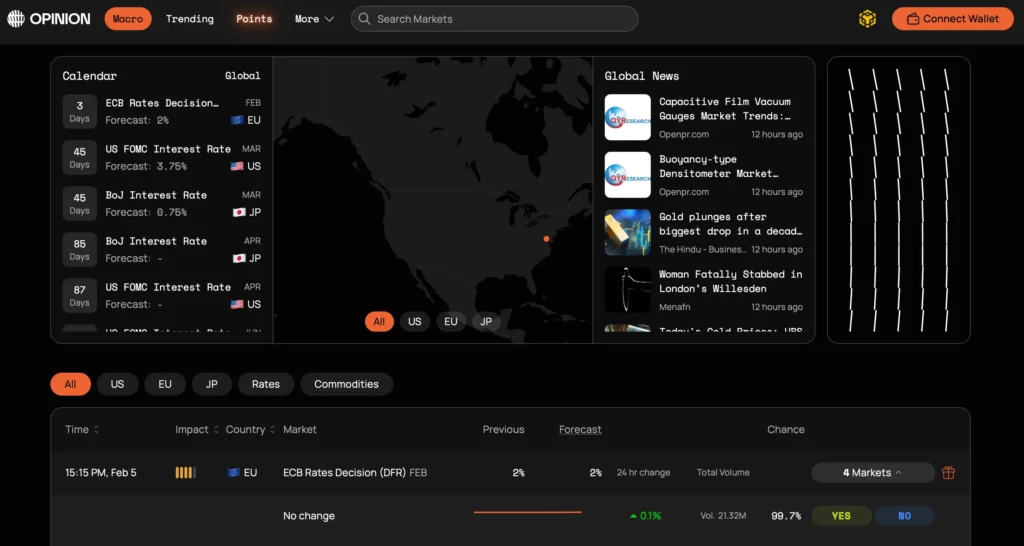Switch to the Trending tab
The image size is (1024, 546).
tap(190, 19)
